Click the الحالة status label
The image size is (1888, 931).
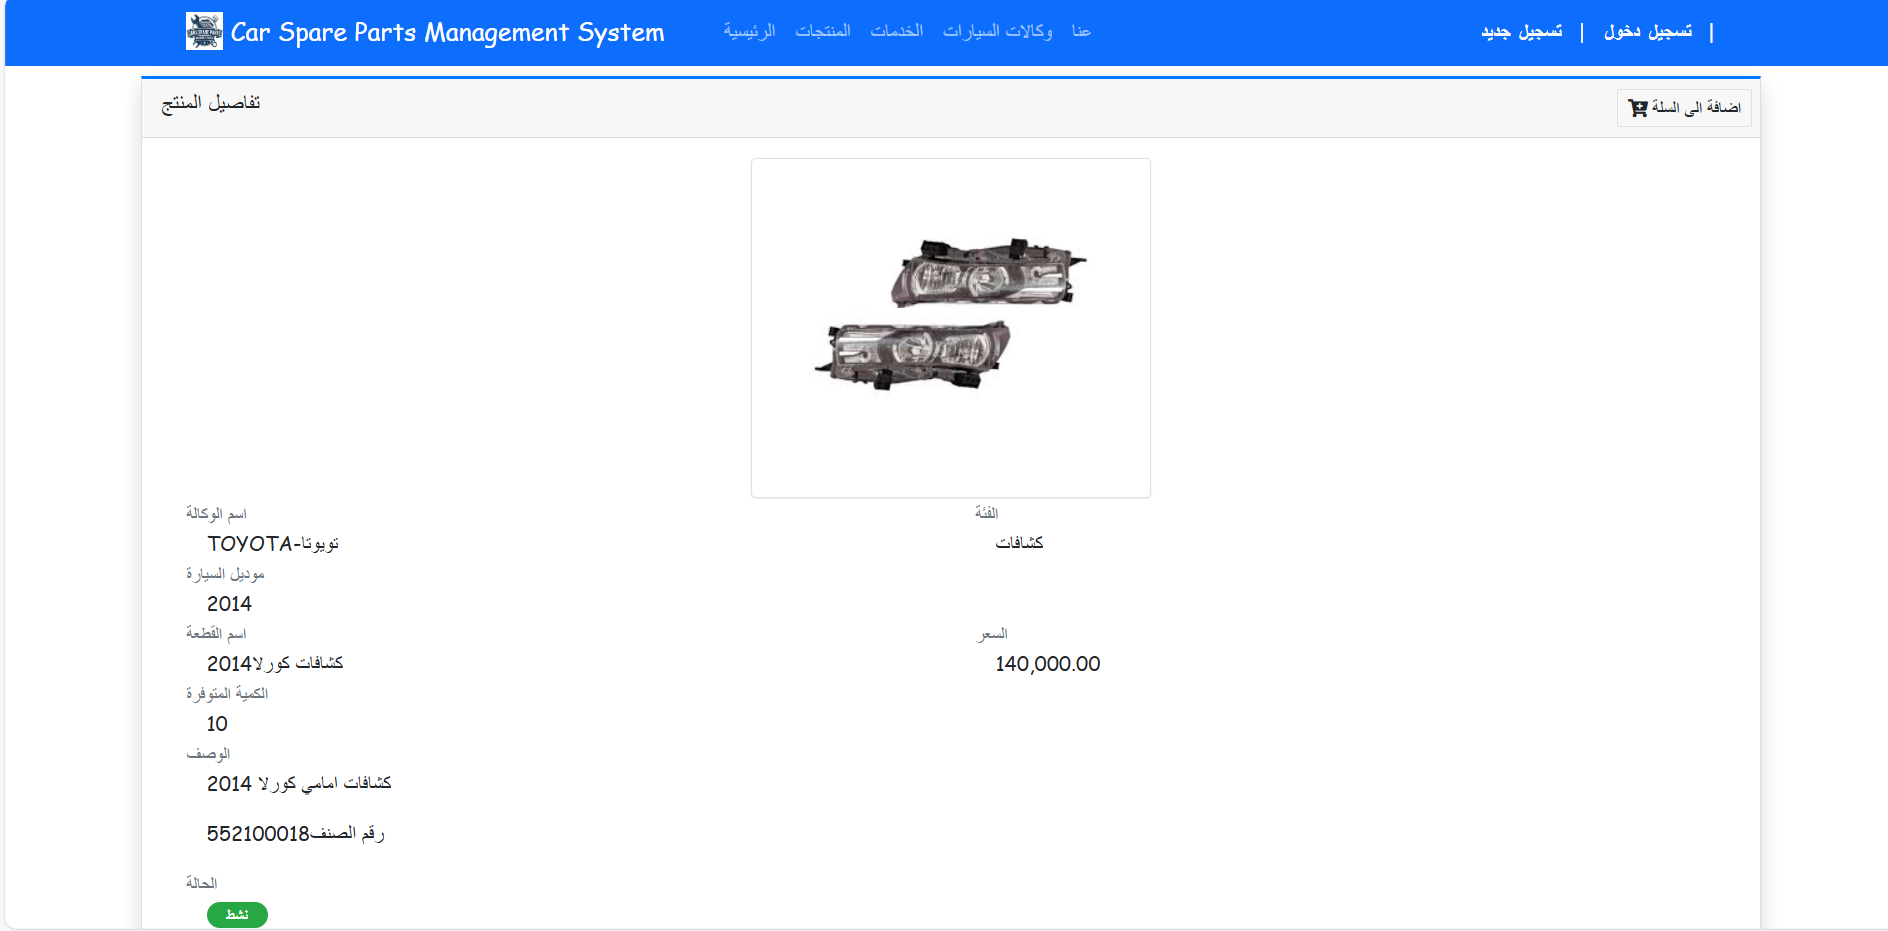click(201, 883)
